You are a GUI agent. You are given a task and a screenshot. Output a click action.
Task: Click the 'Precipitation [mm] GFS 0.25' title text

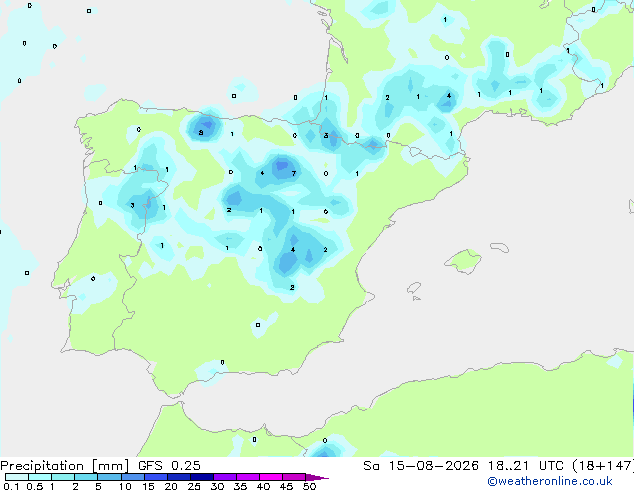coord(100,466)
